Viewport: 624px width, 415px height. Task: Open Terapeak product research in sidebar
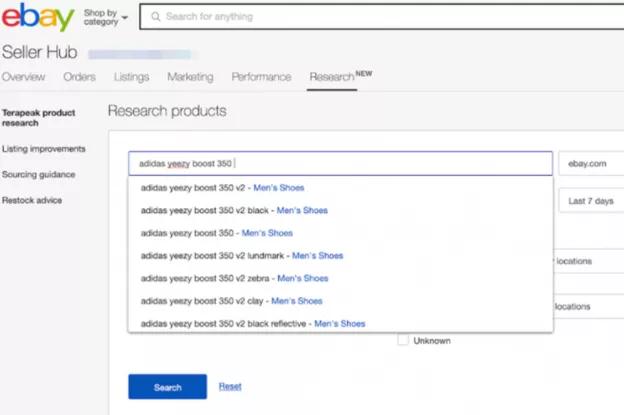pyautogui.click(x=39, y=118)
